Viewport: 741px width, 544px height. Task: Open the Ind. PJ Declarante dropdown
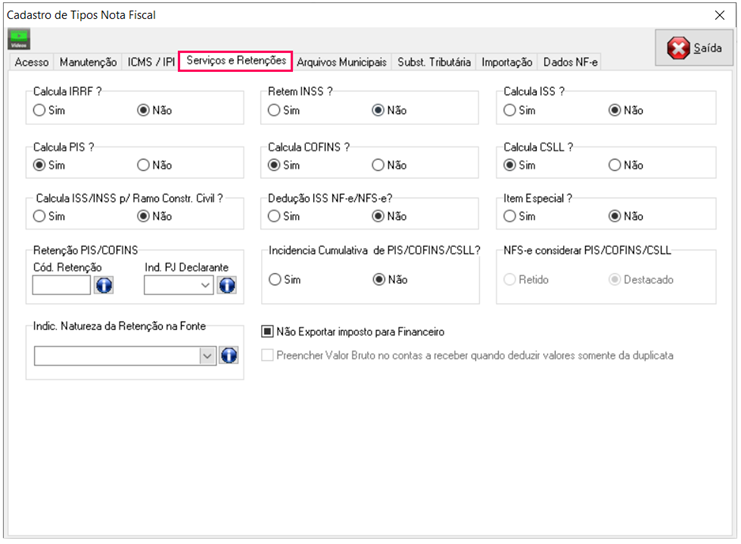point(206,285)
